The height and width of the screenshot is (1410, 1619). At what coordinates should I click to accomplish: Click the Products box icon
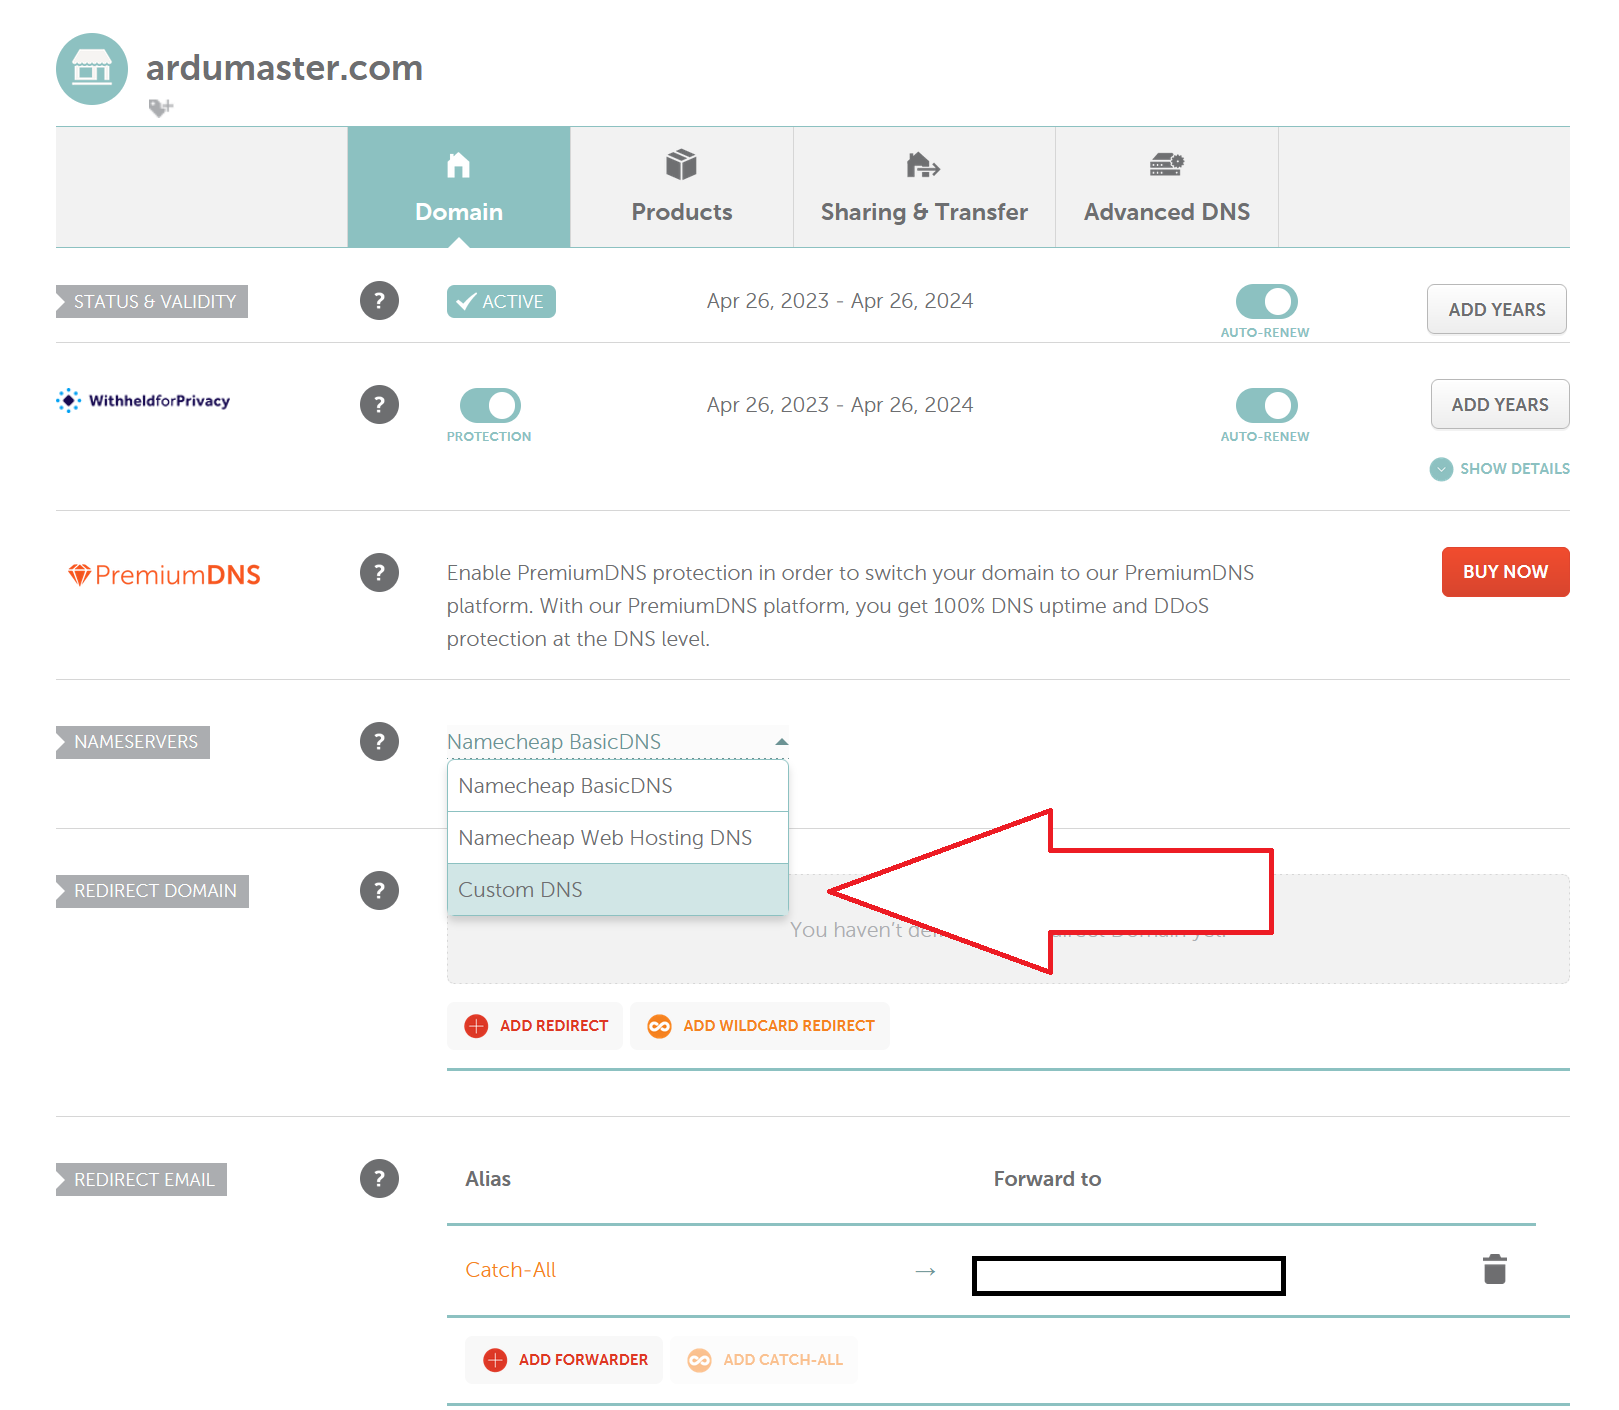pyautogui.click(x=682, y=164)
